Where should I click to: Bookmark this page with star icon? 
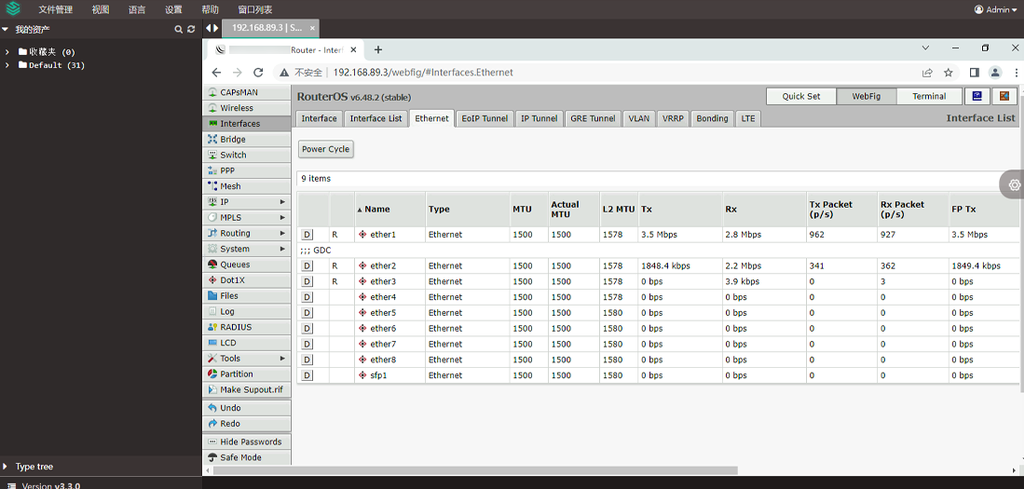(x=948, y=72)
